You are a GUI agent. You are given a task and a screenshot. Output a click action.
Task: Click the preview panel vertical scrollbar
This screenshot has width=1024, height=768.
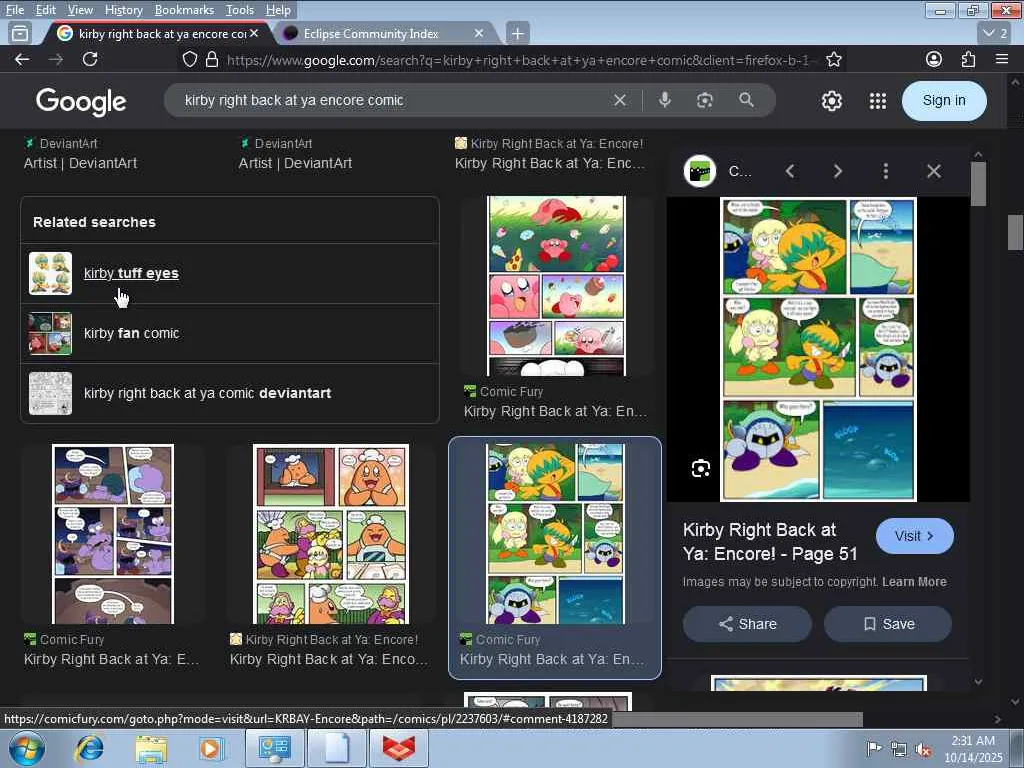tap(978, 184)
